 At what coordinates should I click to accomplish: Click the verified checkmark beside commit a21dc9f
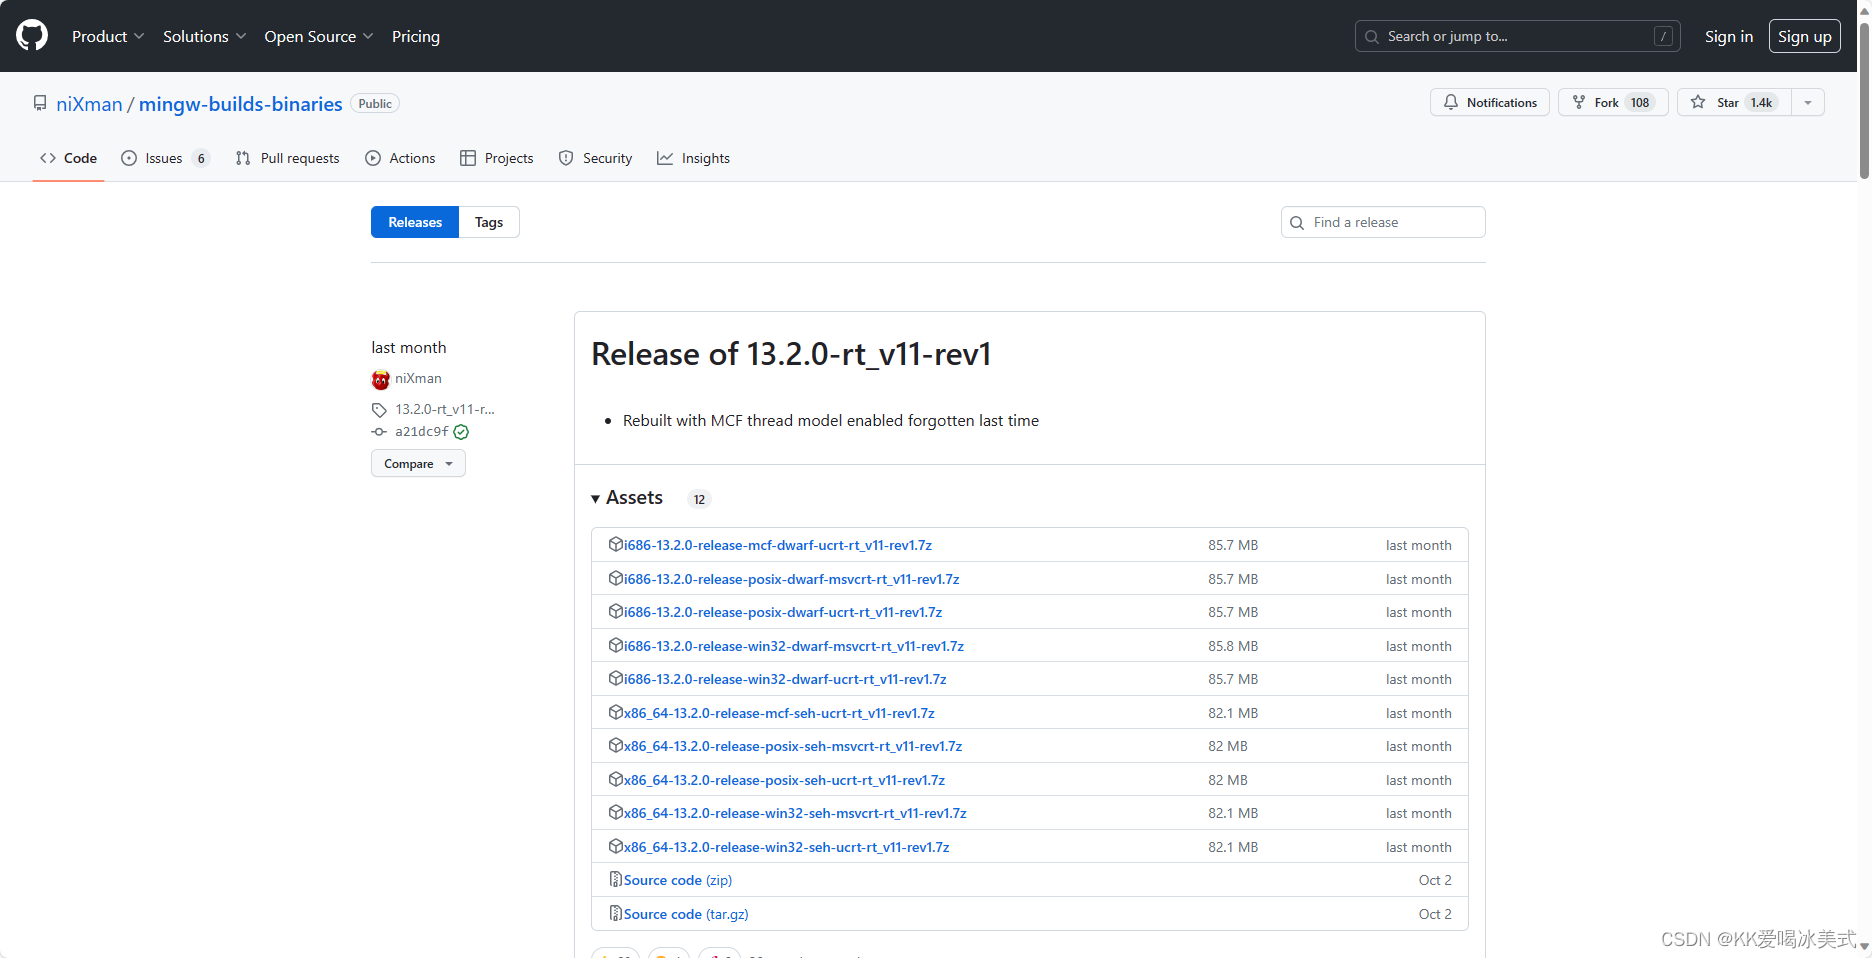point(461,432)
